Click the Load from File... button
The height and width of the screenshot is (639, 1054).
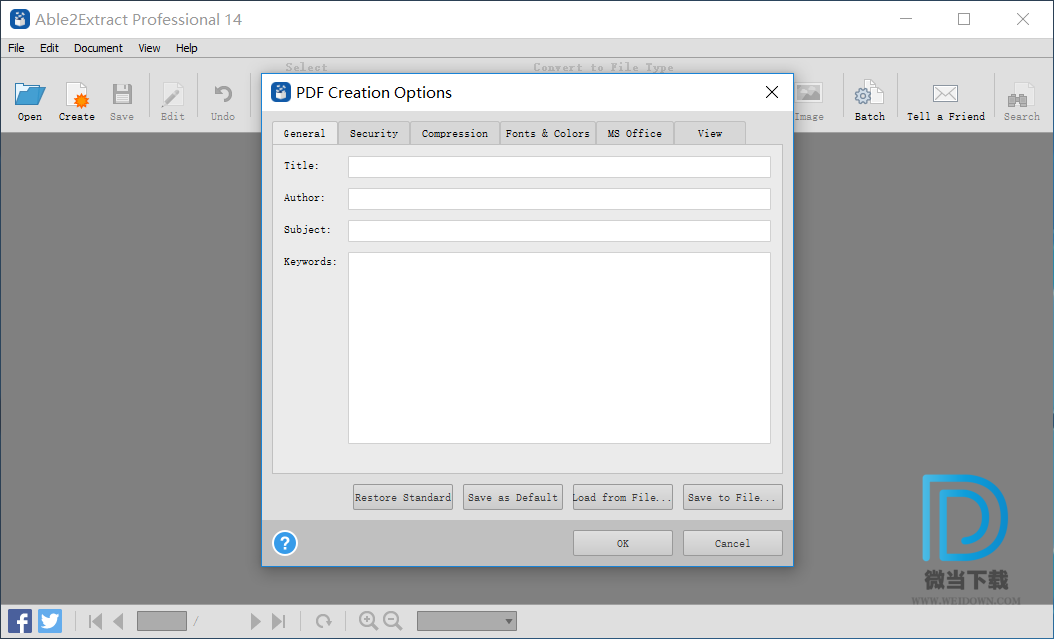click(622, 497)
